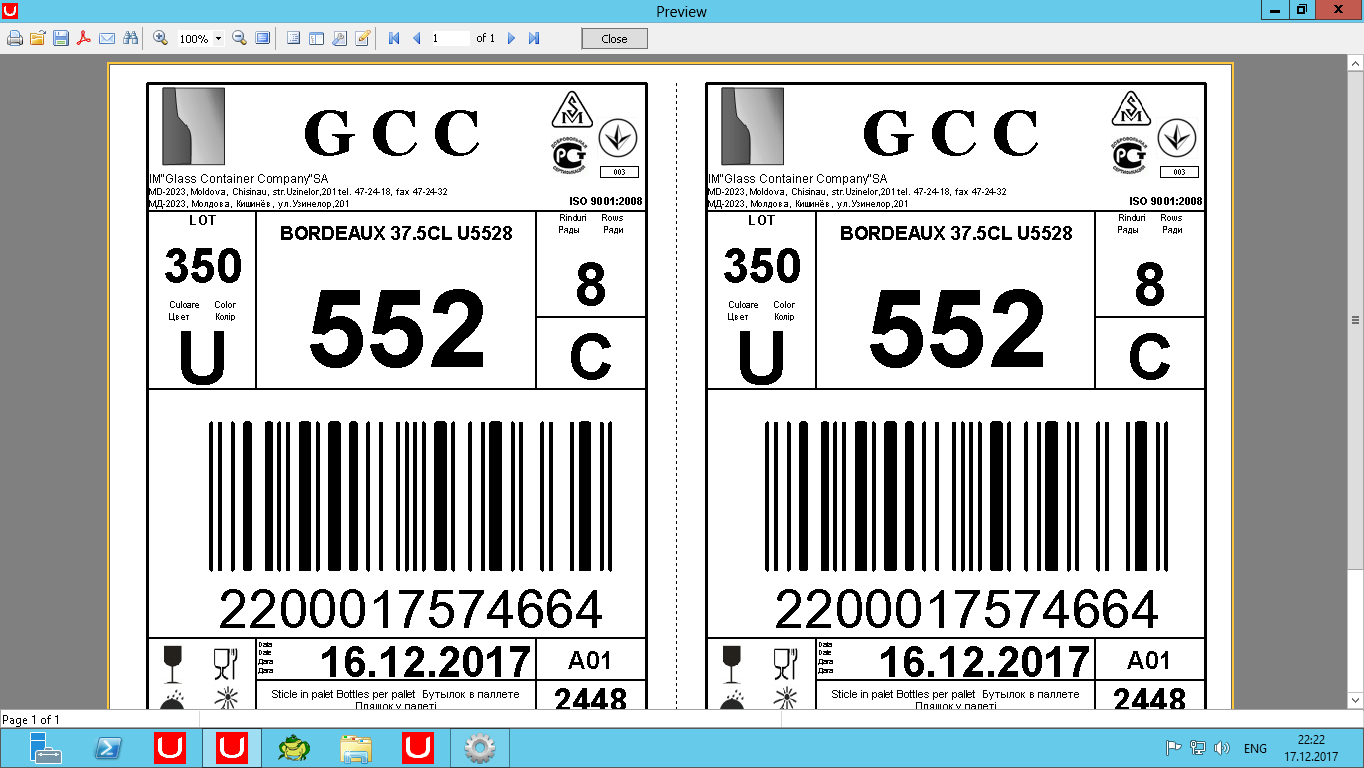
Task: Edit the page with the pencil icon
Action: (363, 38)
